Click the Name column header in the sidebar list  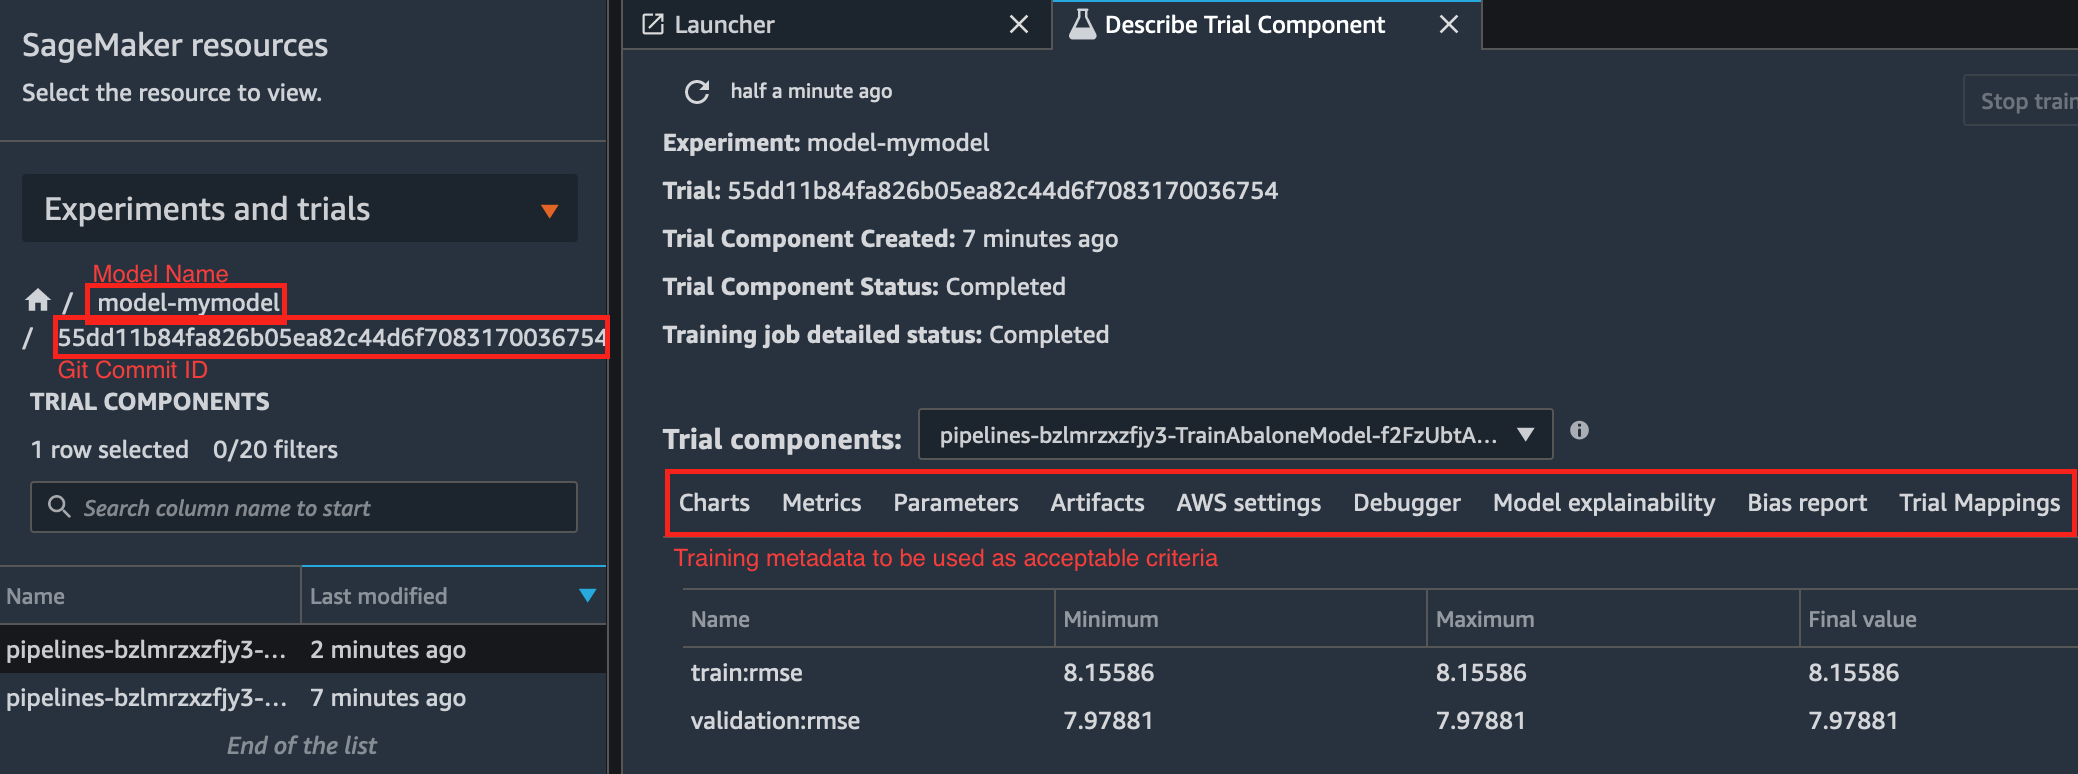click(150, 596)
